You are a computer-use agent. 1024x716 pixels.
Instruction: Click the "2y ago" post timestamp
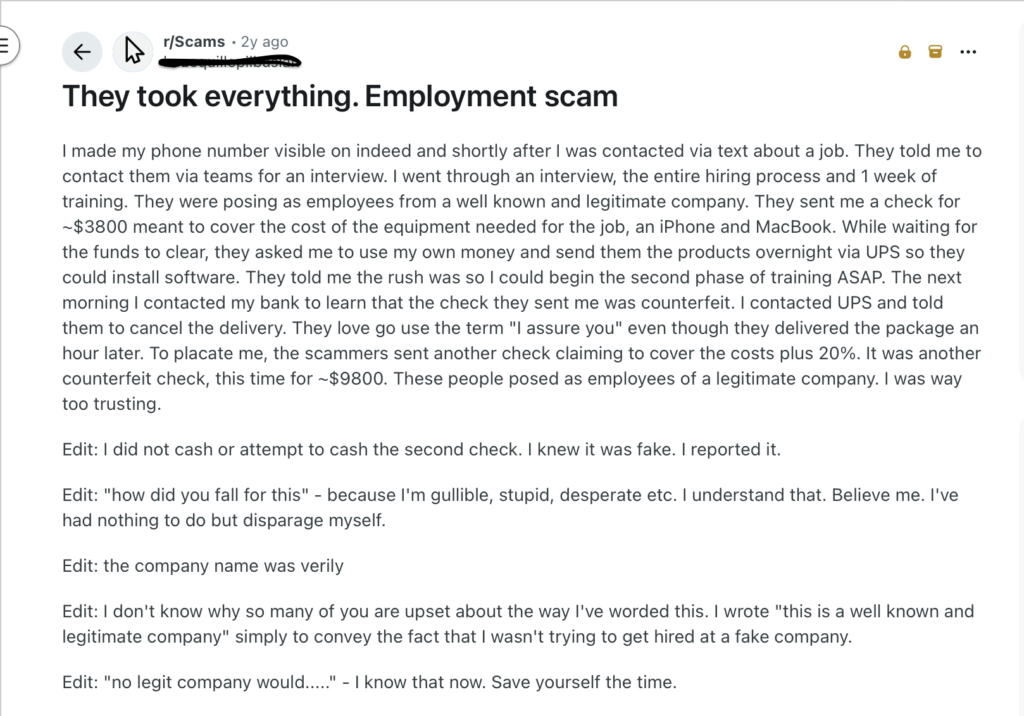265,42
